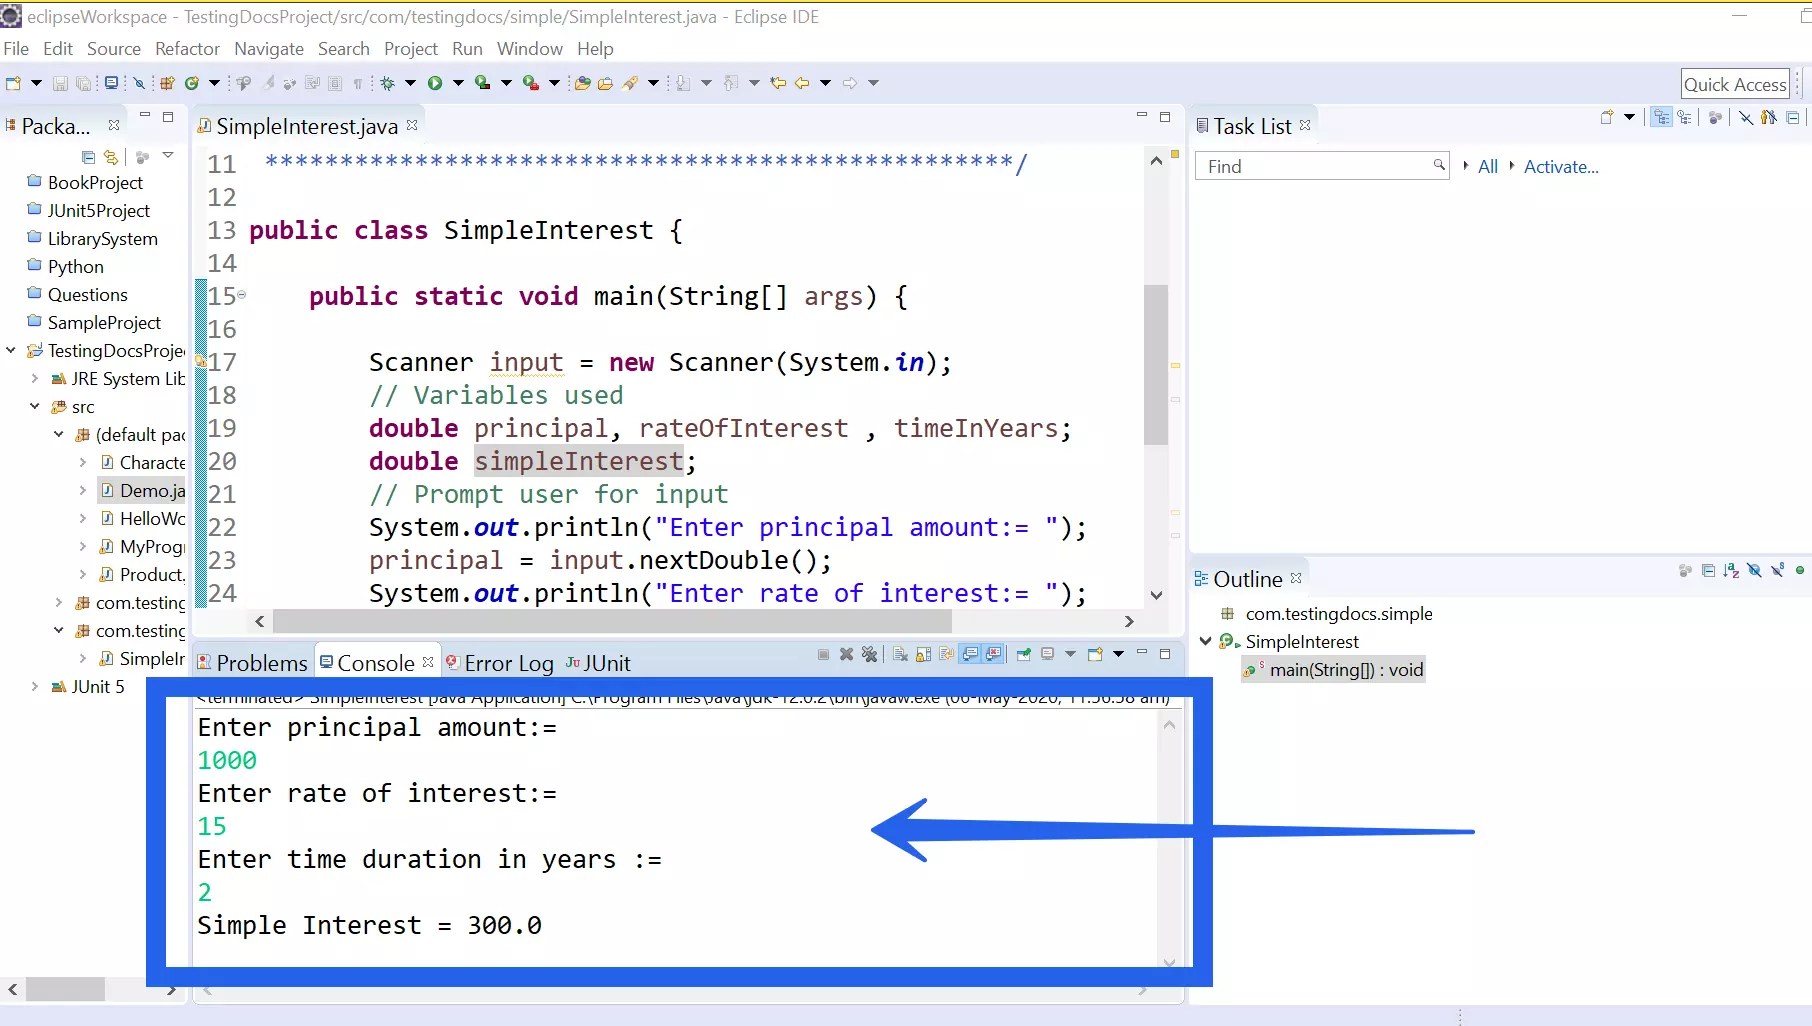1812x1026 pixels.
Task: Toggle categorized presentation in Task List
Action: pyautogui.click(x=1661, y=117)
